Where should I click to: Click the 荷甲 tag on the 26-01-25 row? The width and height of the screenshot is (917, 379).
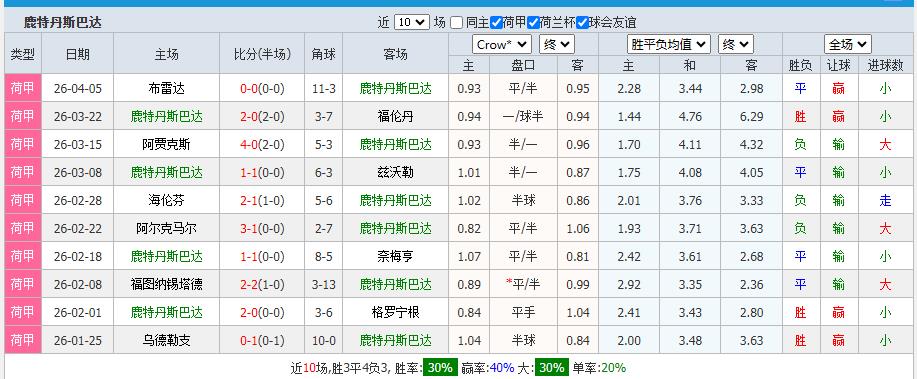coord(22,340)
